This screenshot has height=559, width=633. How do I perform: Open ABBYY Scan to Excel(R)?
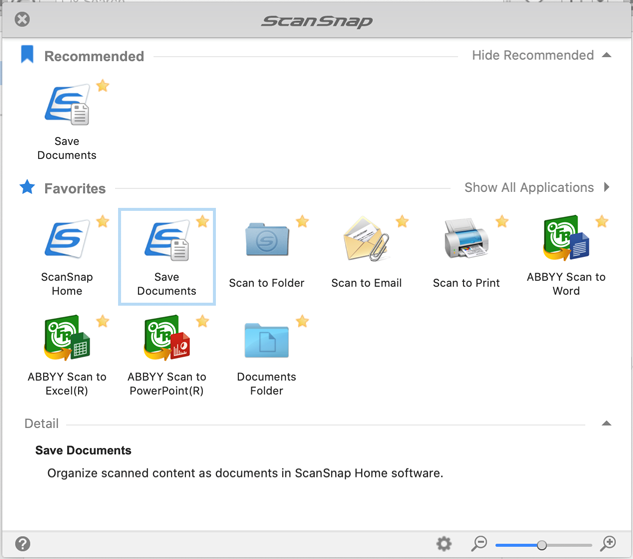(x=67, y=337)
